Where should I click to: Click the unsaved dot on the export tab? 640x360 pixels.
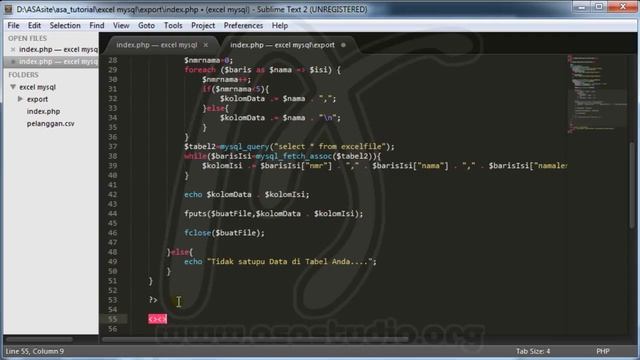[343, 45]
